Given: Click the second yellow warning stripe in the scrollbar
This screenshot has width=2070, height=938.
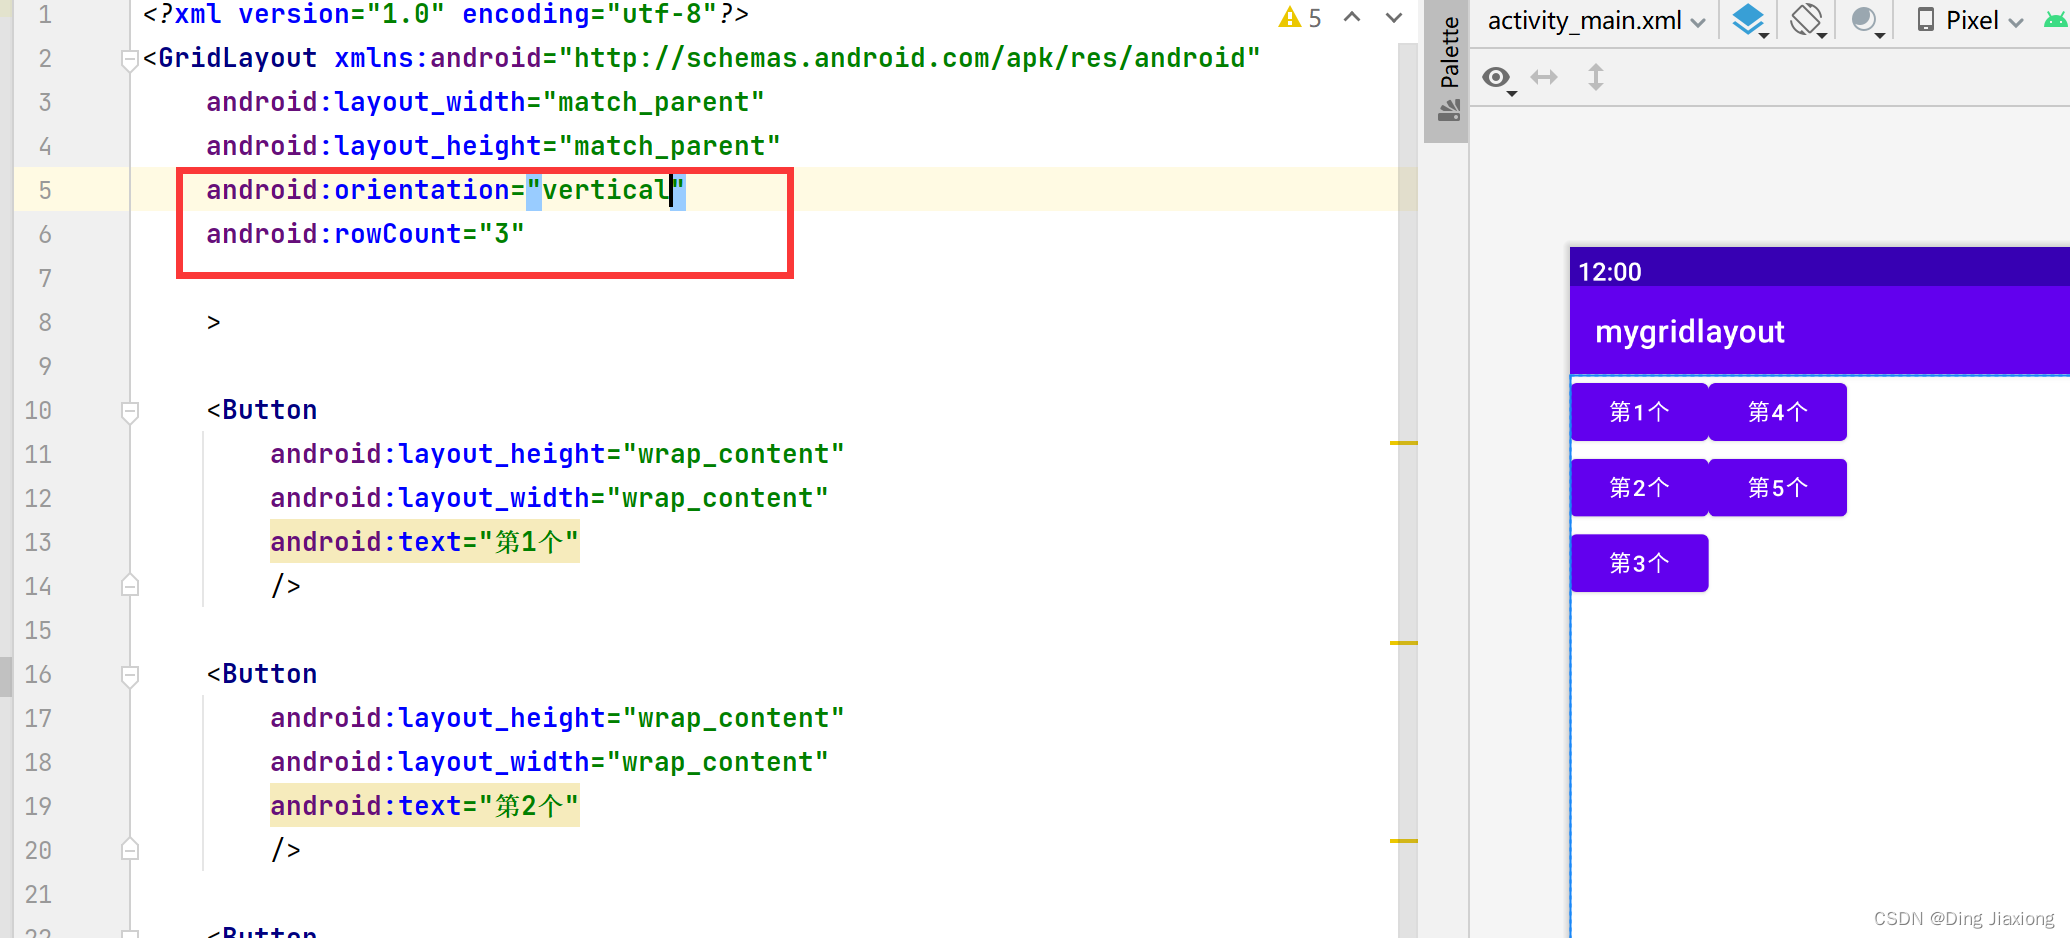Looking at the screenshot, I should tap(1403, 643).
